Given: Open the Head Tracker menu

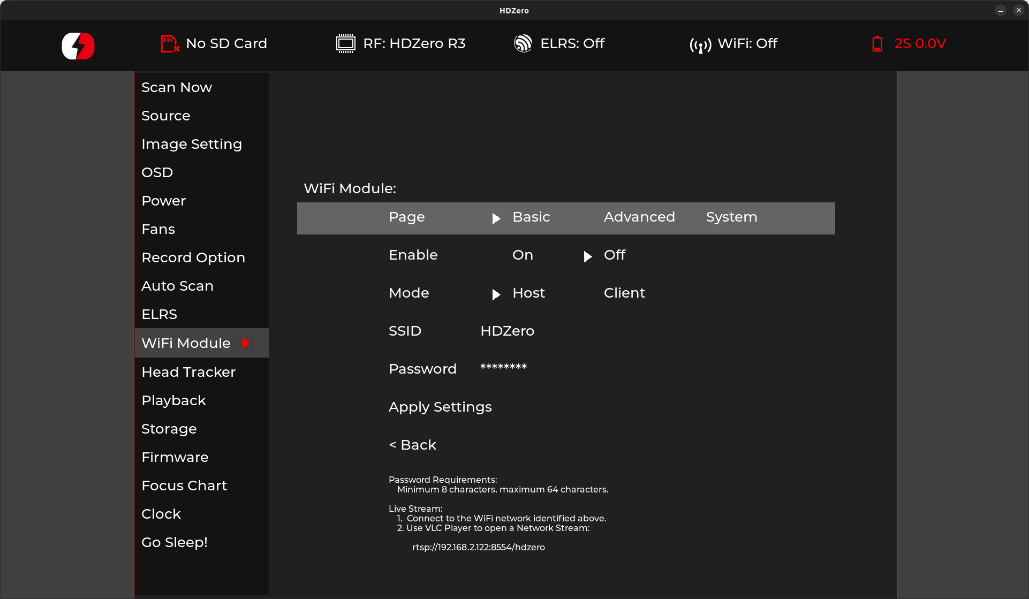Looking at the screenshot, I should tap(188, 372).
